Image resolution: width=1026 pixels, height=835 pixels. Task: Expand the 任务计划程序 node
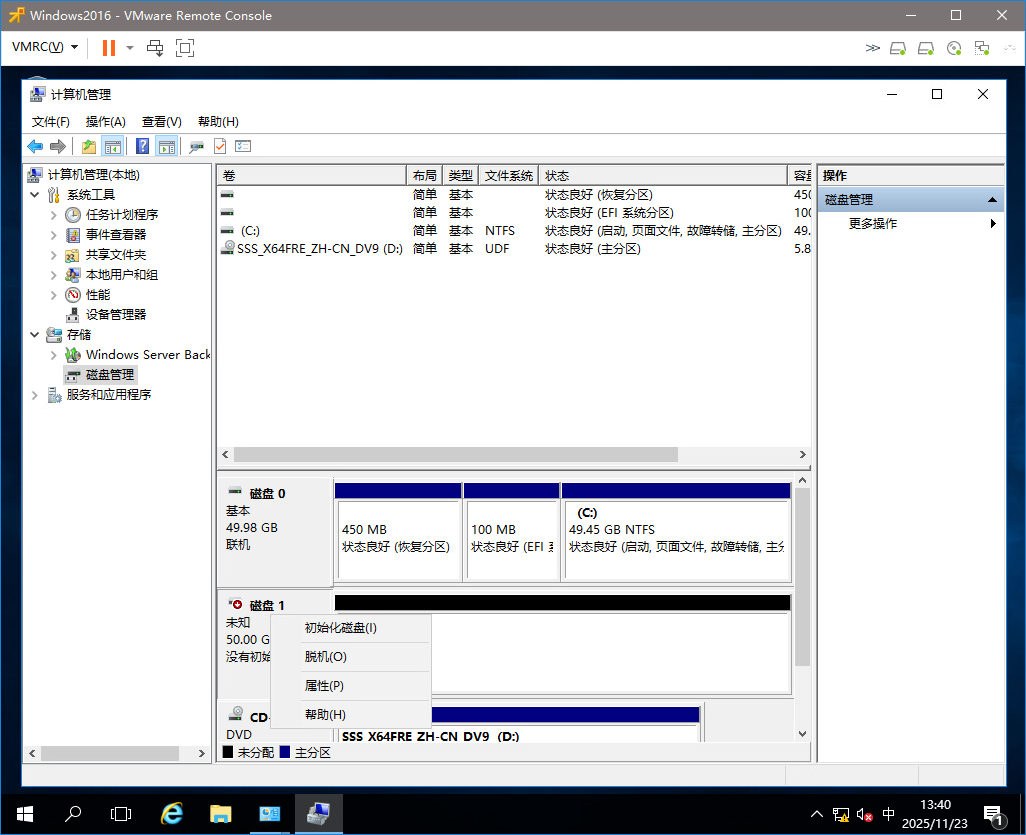(54, 215)
